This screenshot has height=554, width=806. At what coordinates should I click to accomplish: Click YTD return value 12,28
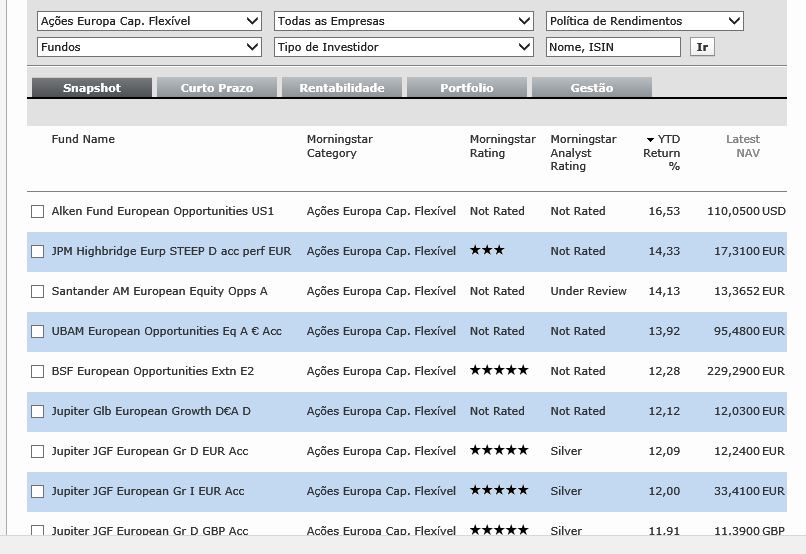tap(664, 371)
